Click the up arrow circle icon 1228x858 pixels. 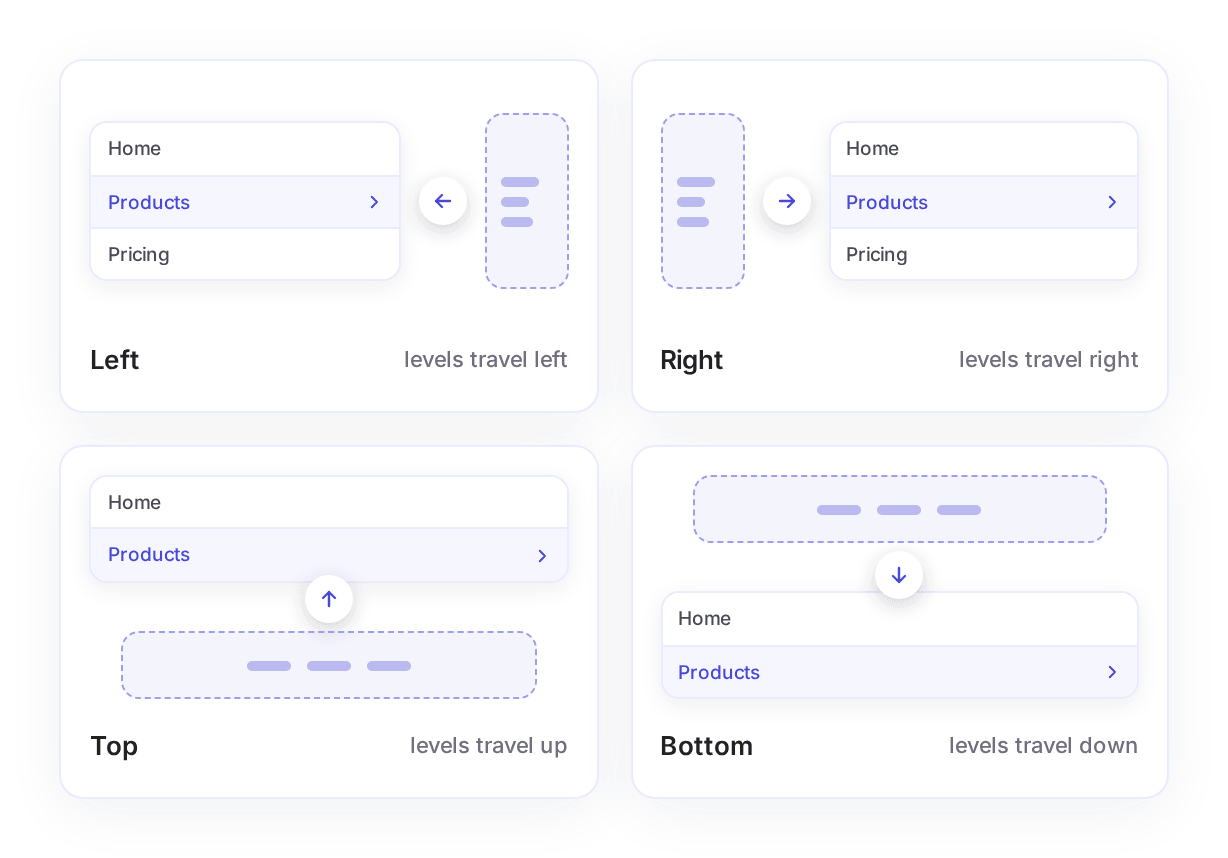329,599
